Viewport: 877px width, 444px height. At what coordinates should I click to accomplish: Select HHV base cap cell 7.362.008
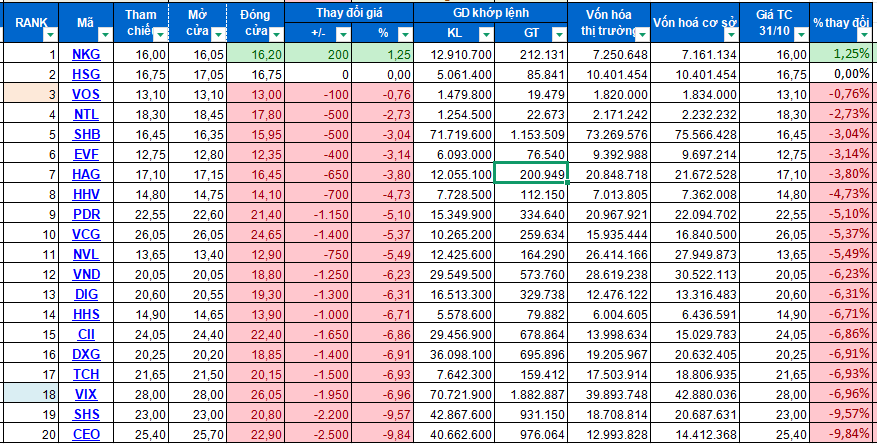(x=695, y=194)
